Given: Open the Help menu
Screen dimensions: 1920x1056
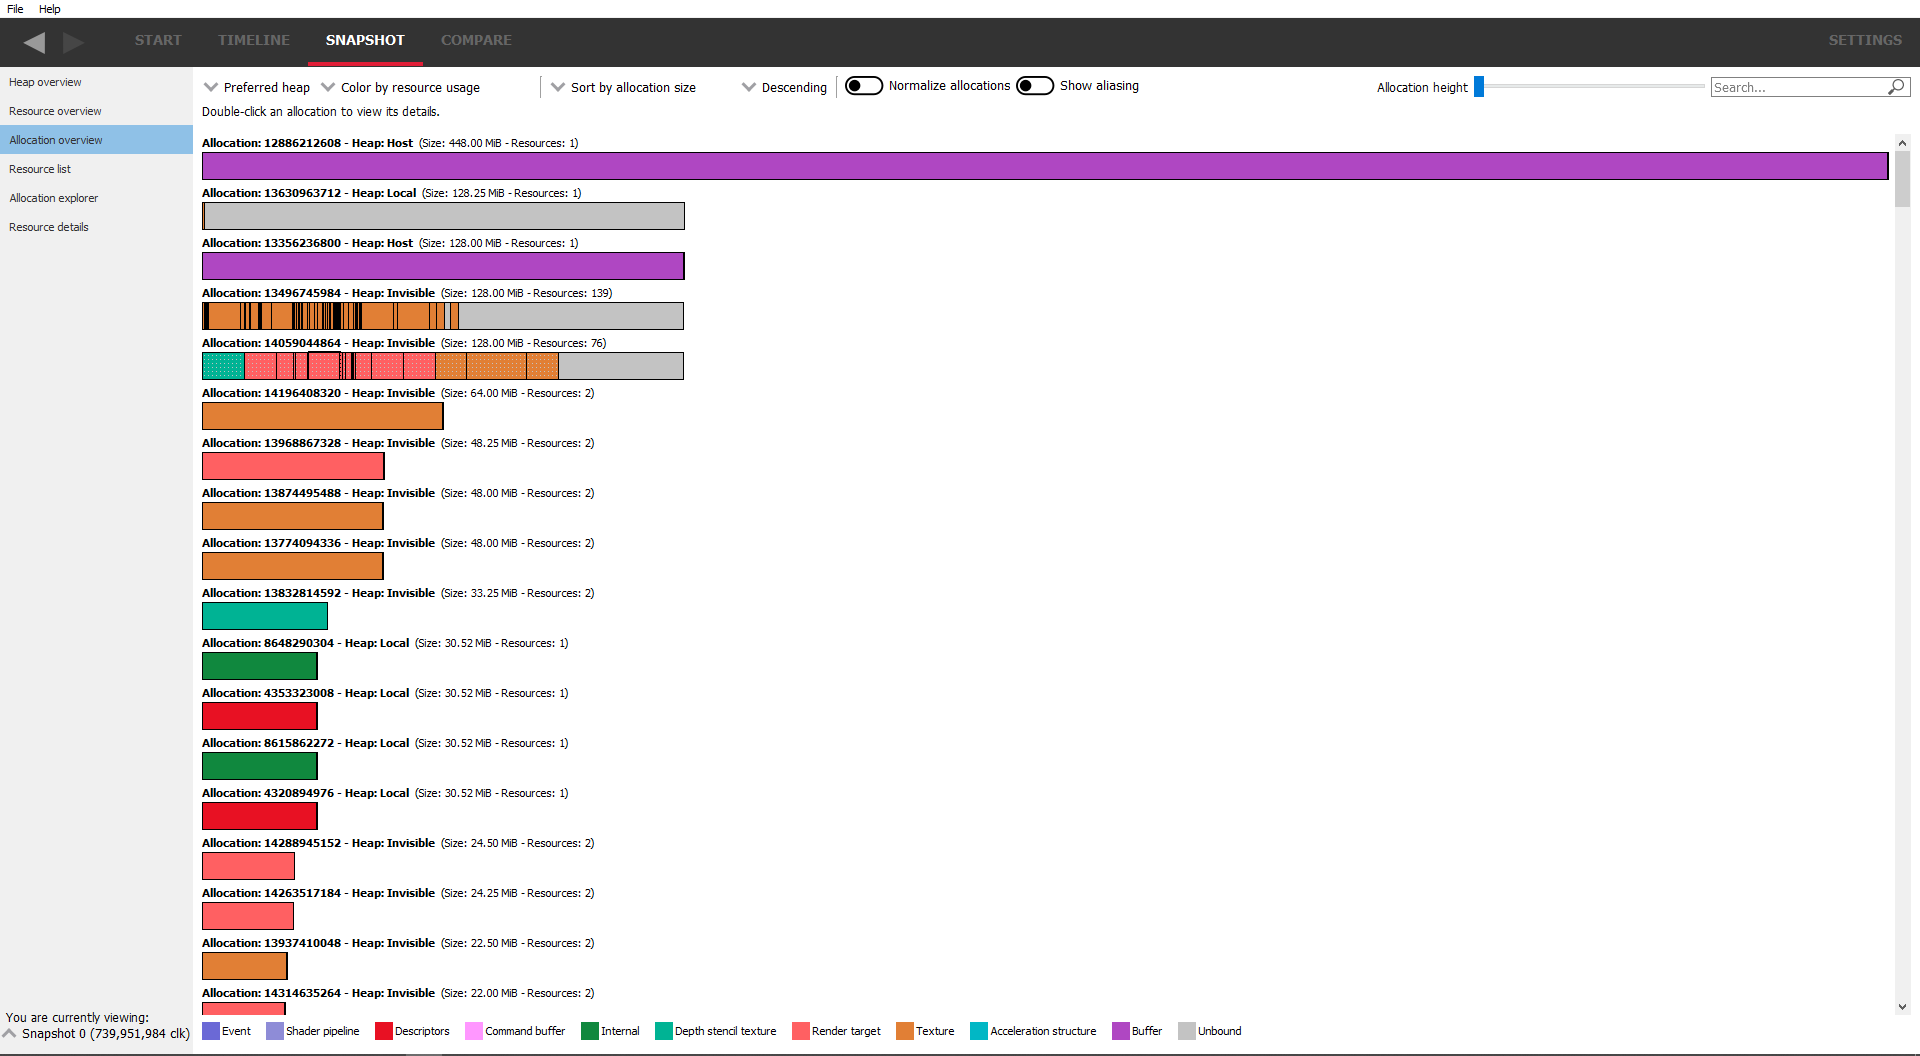Looking at the screenshot, I should click(49, 9).
